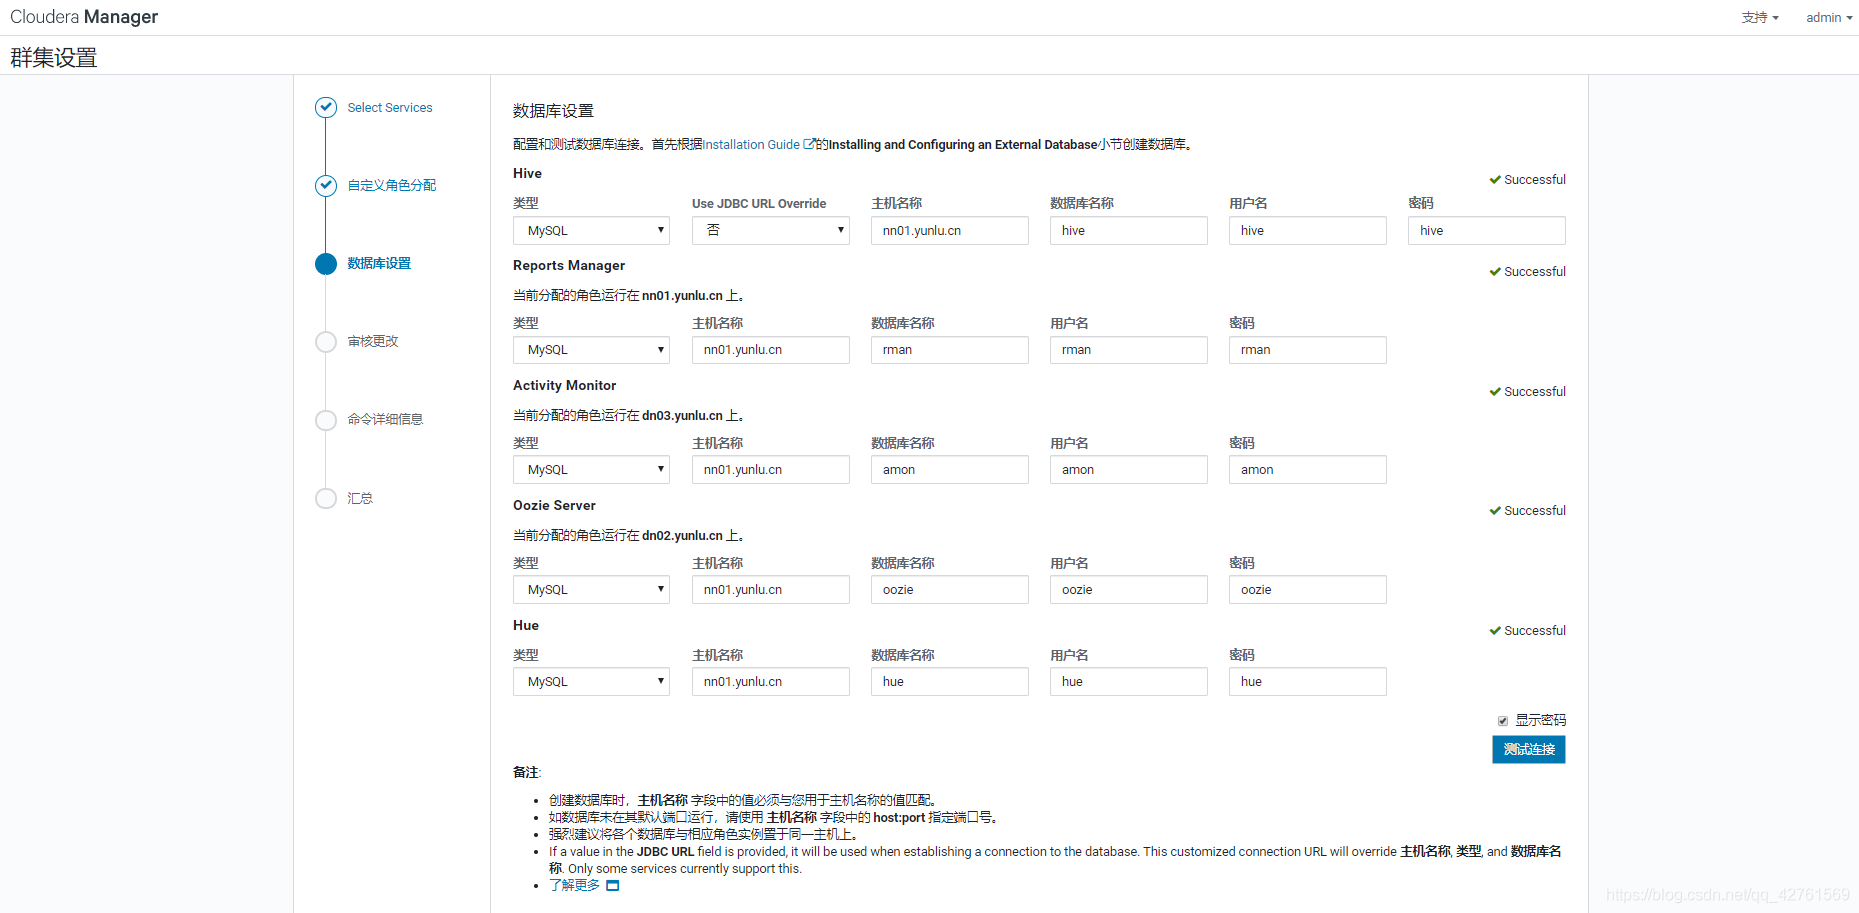Viewport: 1859px width, 913px height.
Task: Open the Hive 类型 MySQL dropdown
Action: [591, 230]
